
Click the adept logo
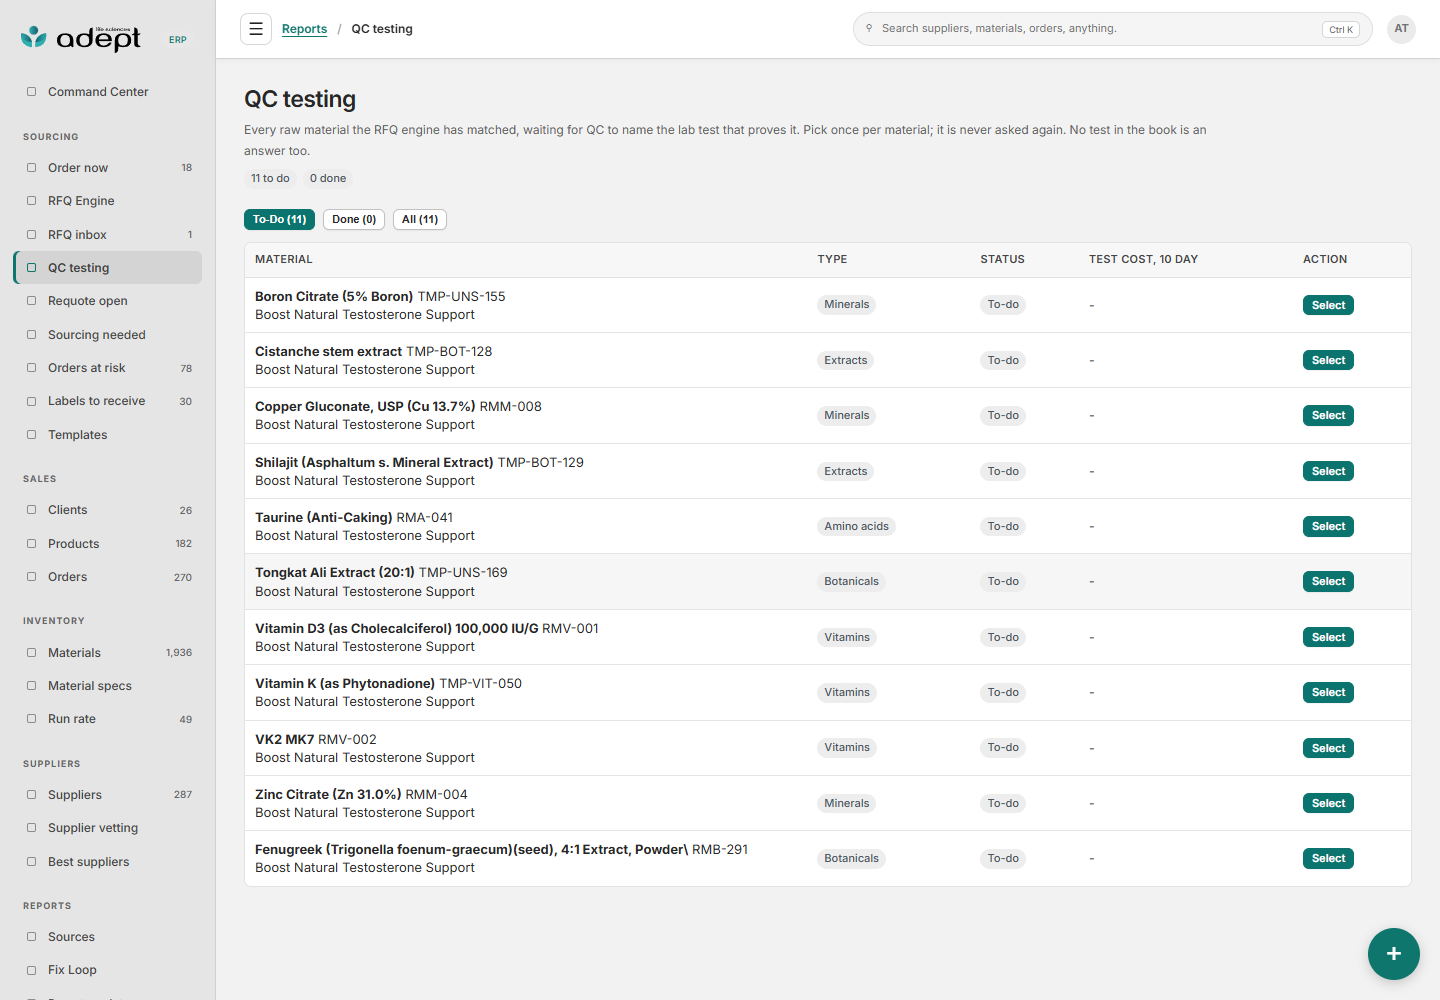tap(81, 38)
